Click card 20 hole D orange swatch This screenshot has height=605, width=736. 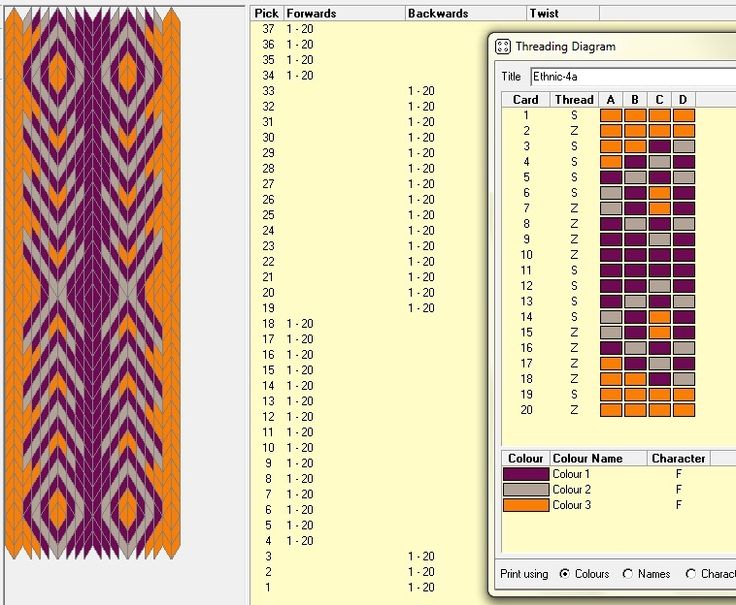[683, 410]
